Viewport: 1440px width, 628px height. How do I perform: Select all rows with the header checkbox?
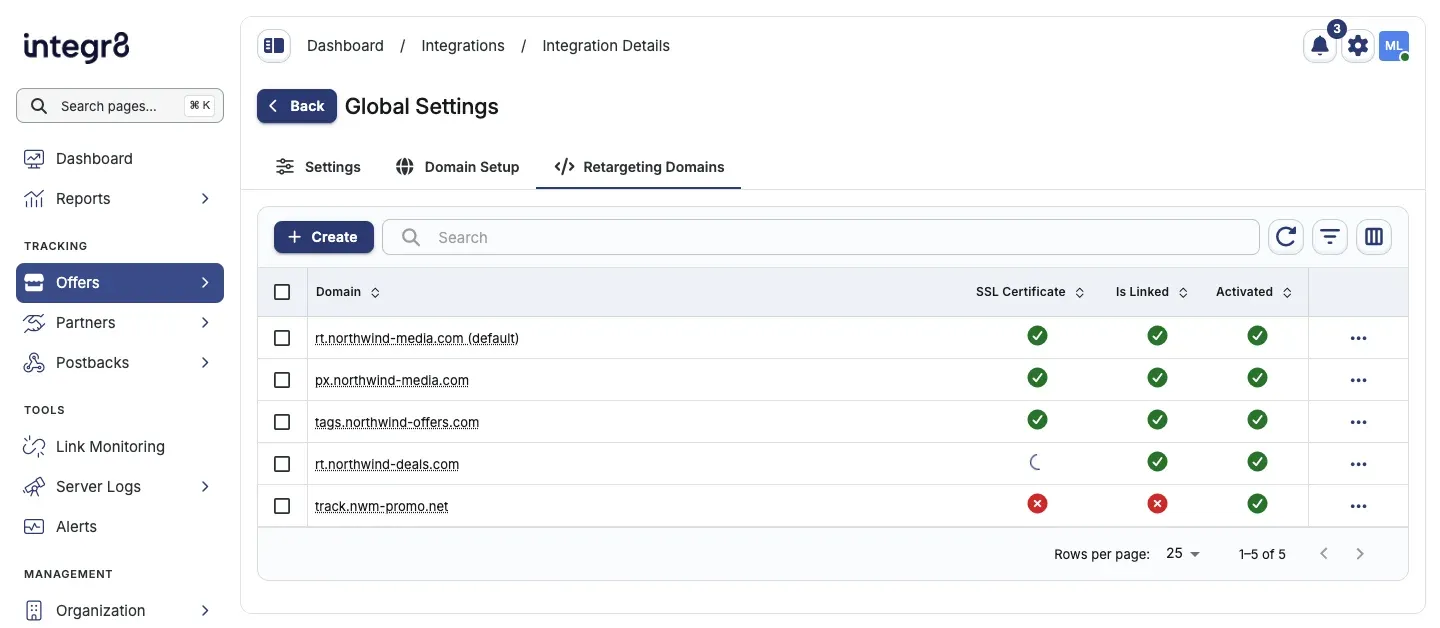tap(282, 292)
